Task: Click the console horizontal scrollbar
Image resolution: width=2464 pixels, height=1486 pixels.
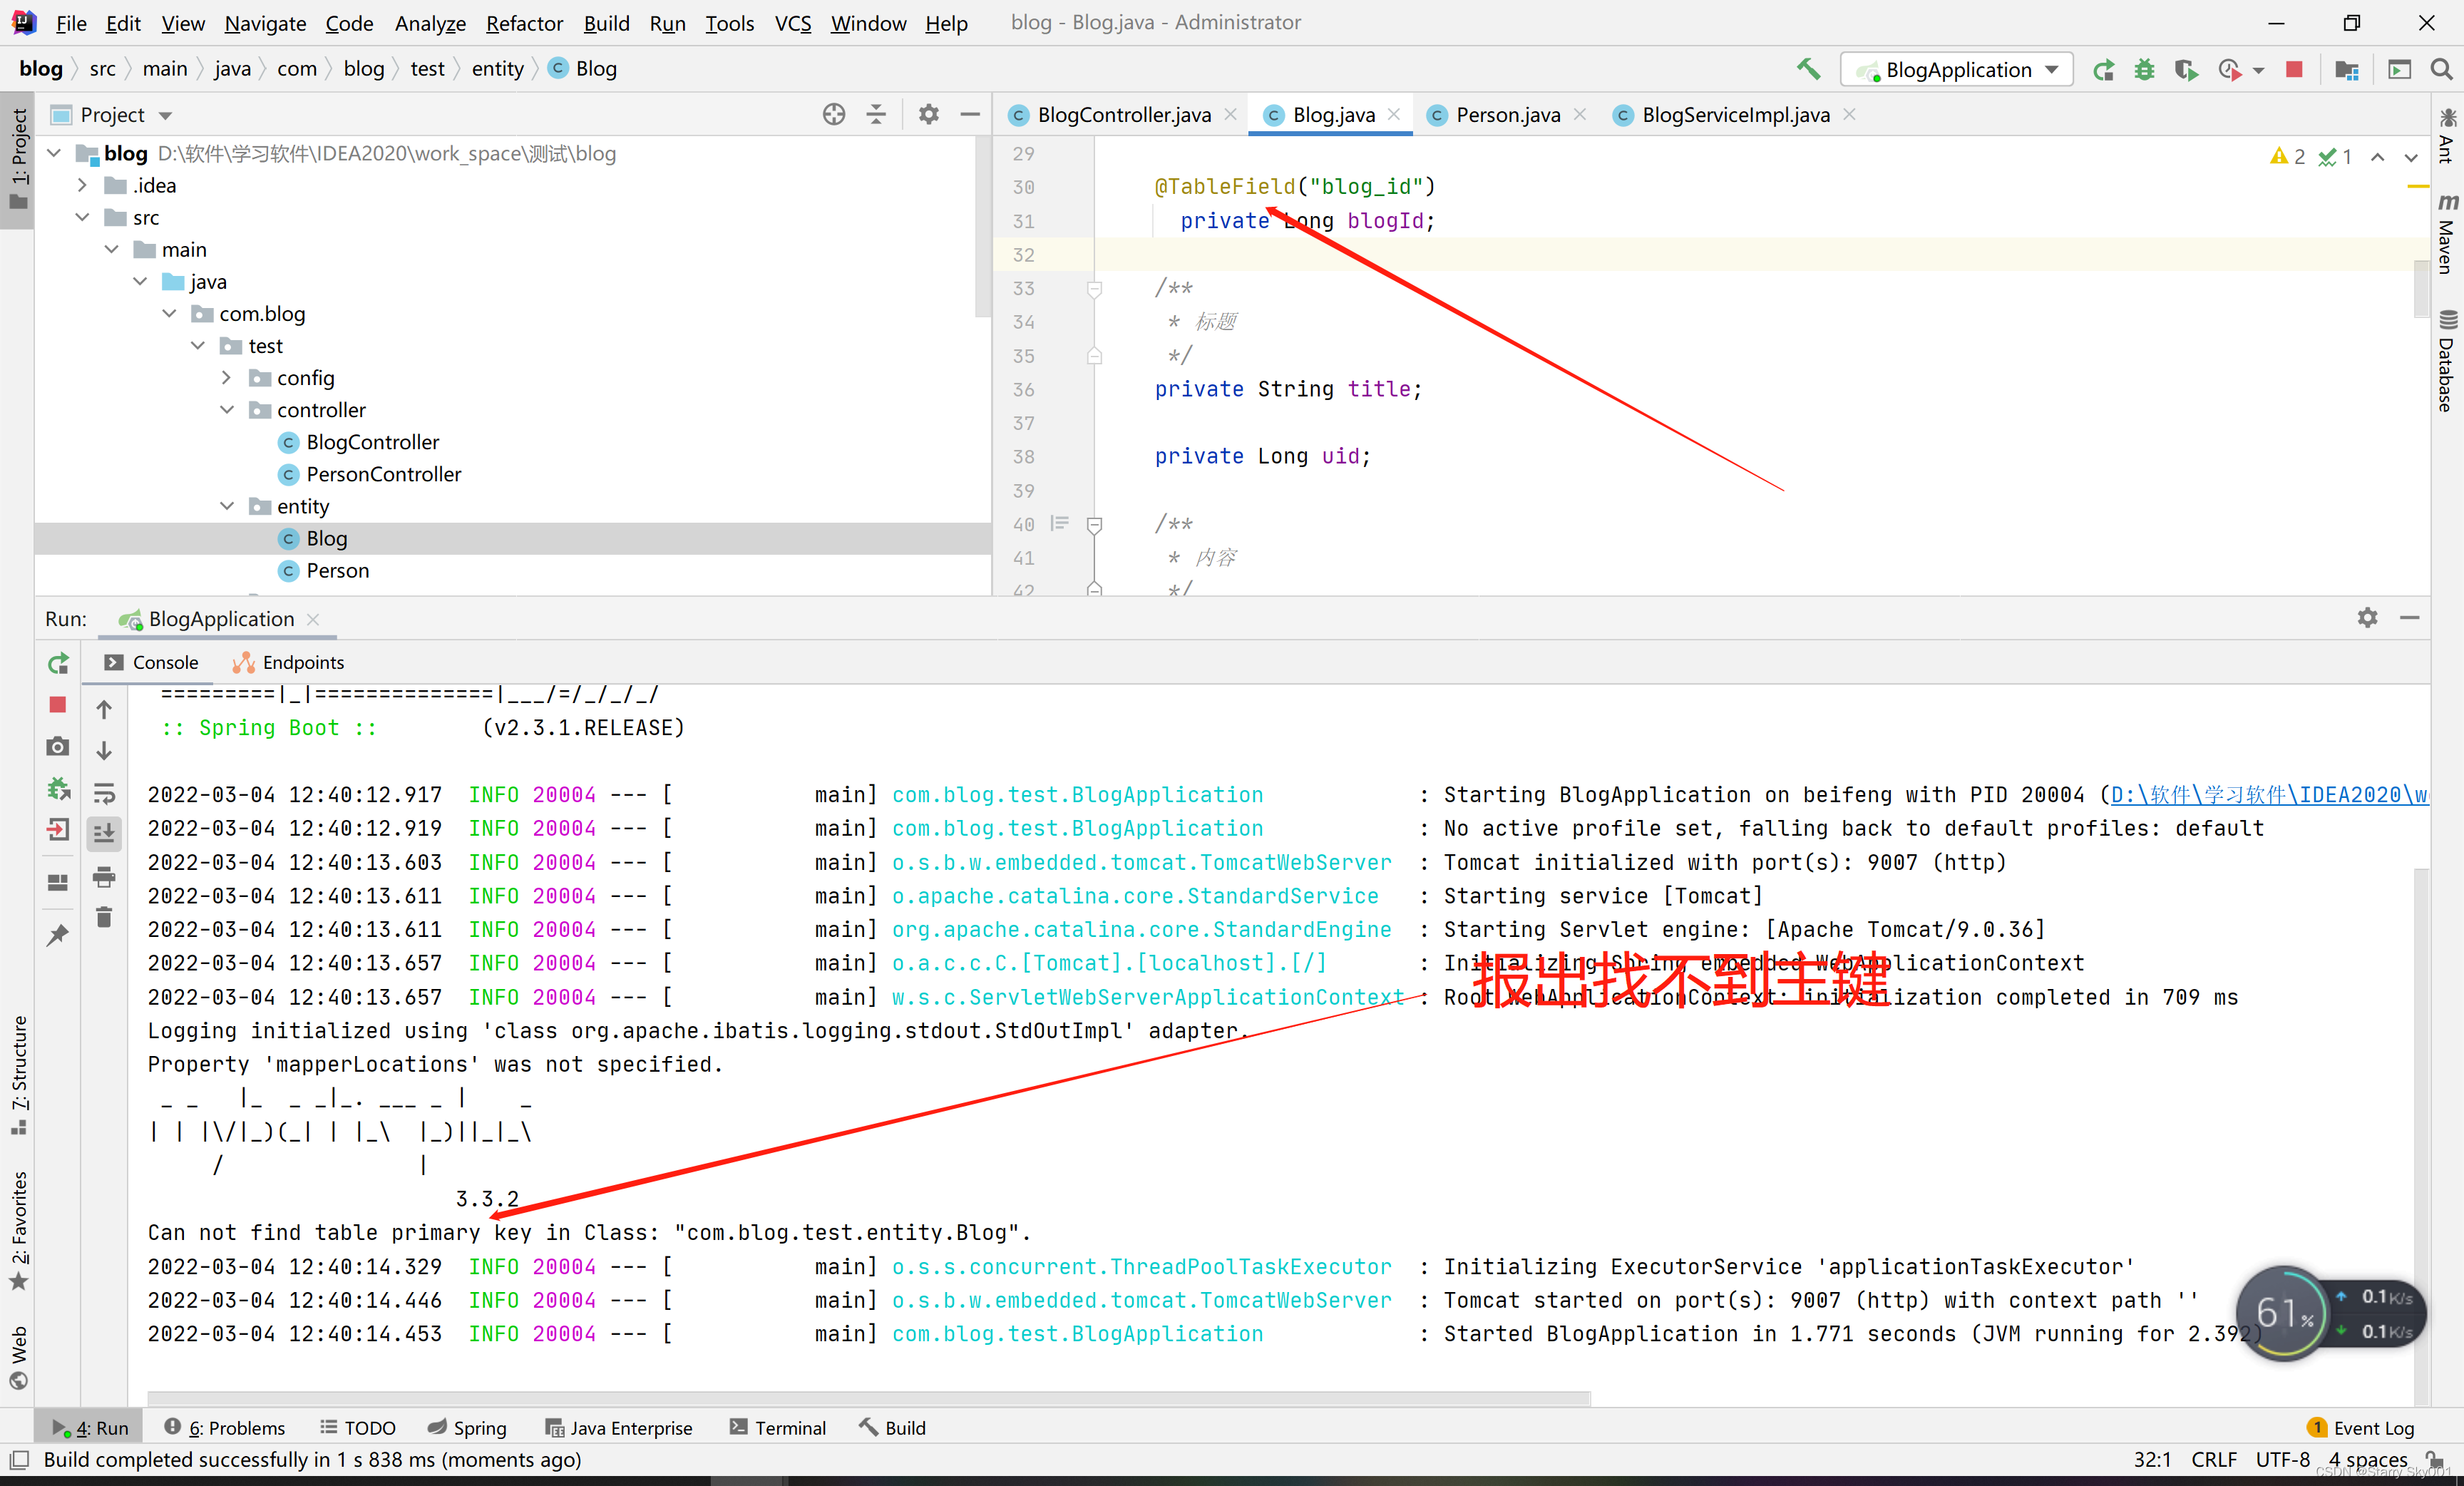Action: [868, 1396]
